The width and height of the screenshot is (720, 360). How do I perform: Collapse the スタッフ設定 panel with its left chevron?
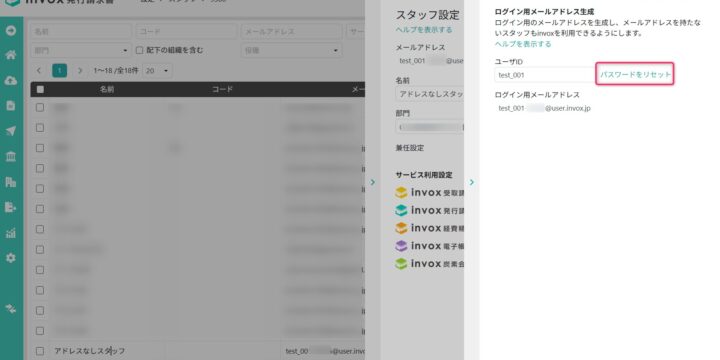point(372,182)
